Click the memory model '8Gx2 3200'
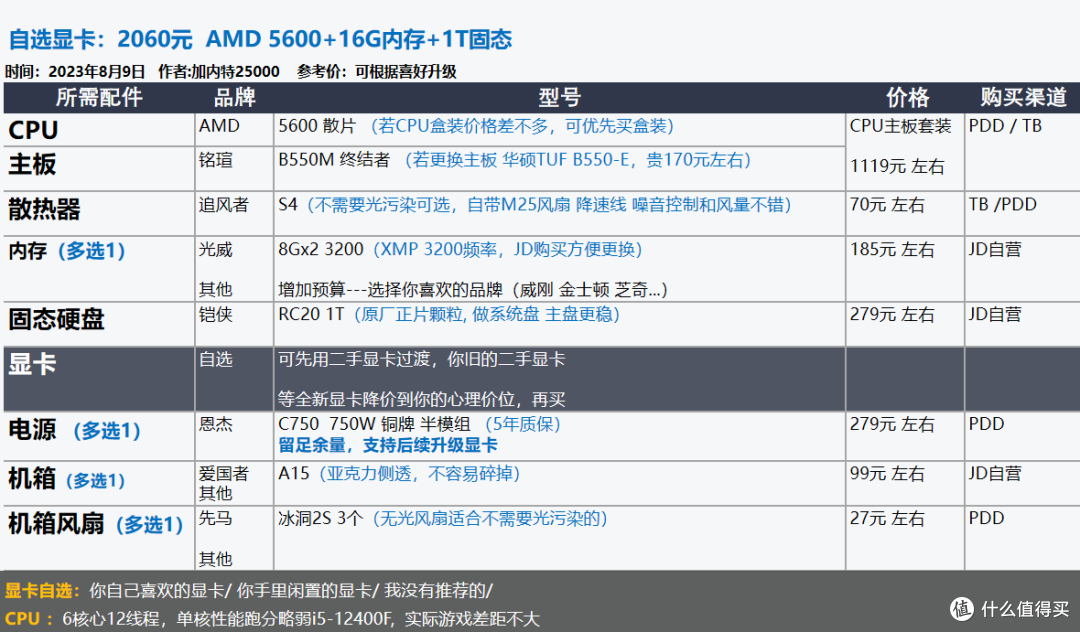Image resolution: width=1080 pixels, height=632 pixels. click(x=321, y=250)
